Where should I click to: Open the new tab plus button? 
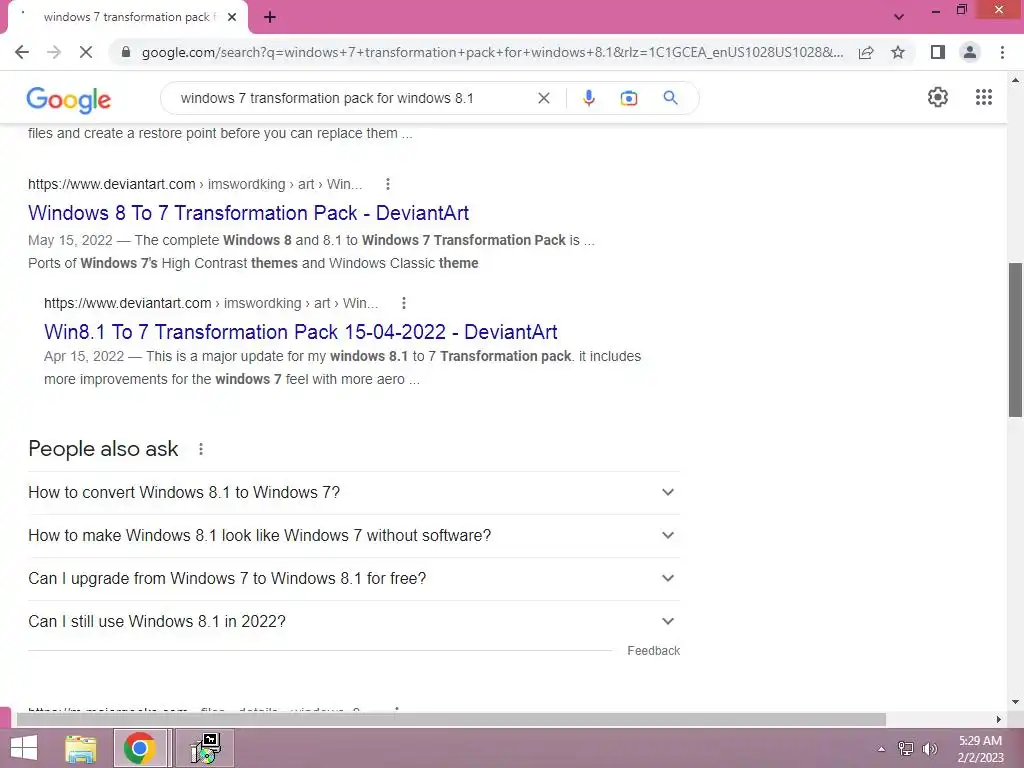(270, 17)
